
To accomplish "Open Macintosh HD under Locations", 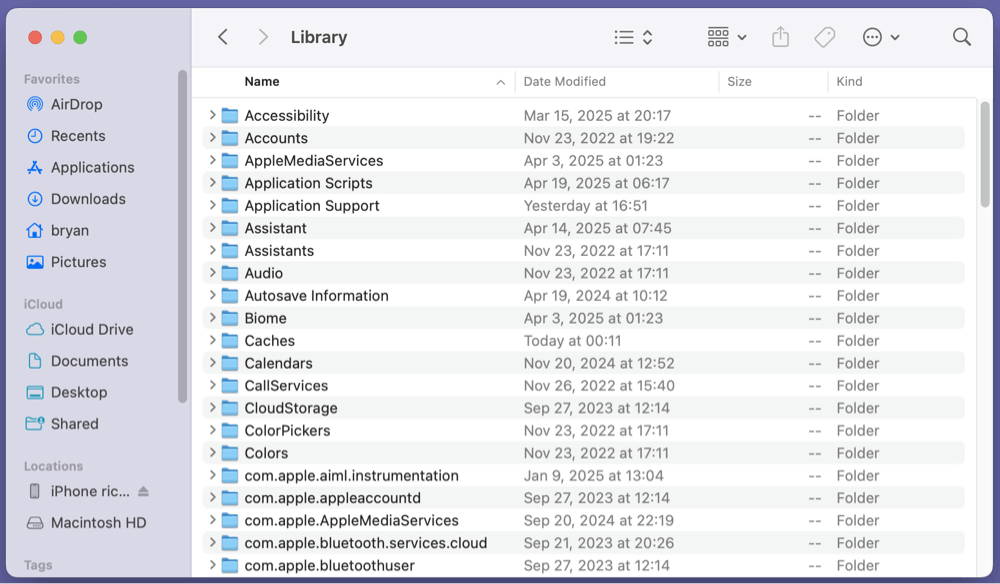I will point(100,522).
